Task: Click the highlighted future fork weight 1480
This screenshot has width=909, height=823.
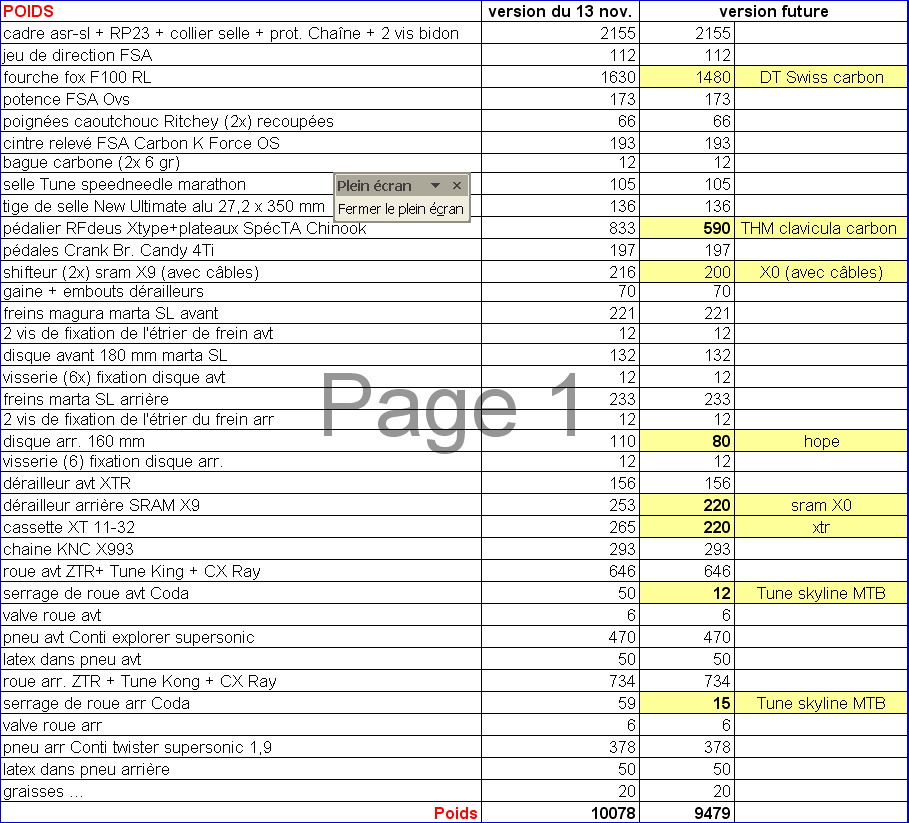Action: 687,77
